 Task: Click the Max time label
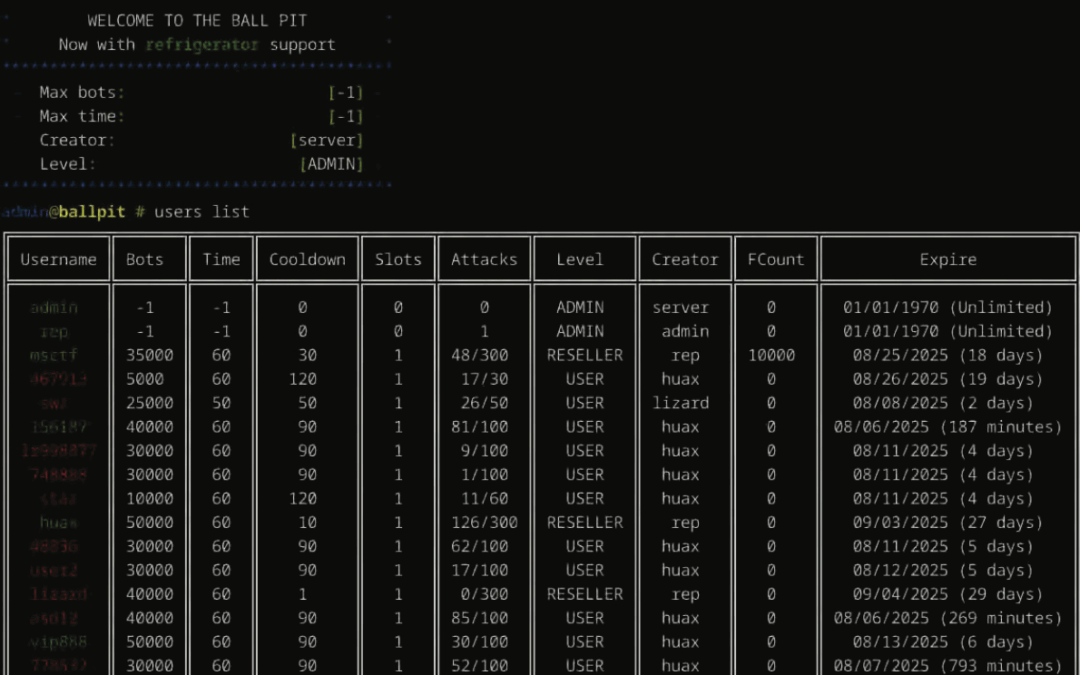coord(82,116)
